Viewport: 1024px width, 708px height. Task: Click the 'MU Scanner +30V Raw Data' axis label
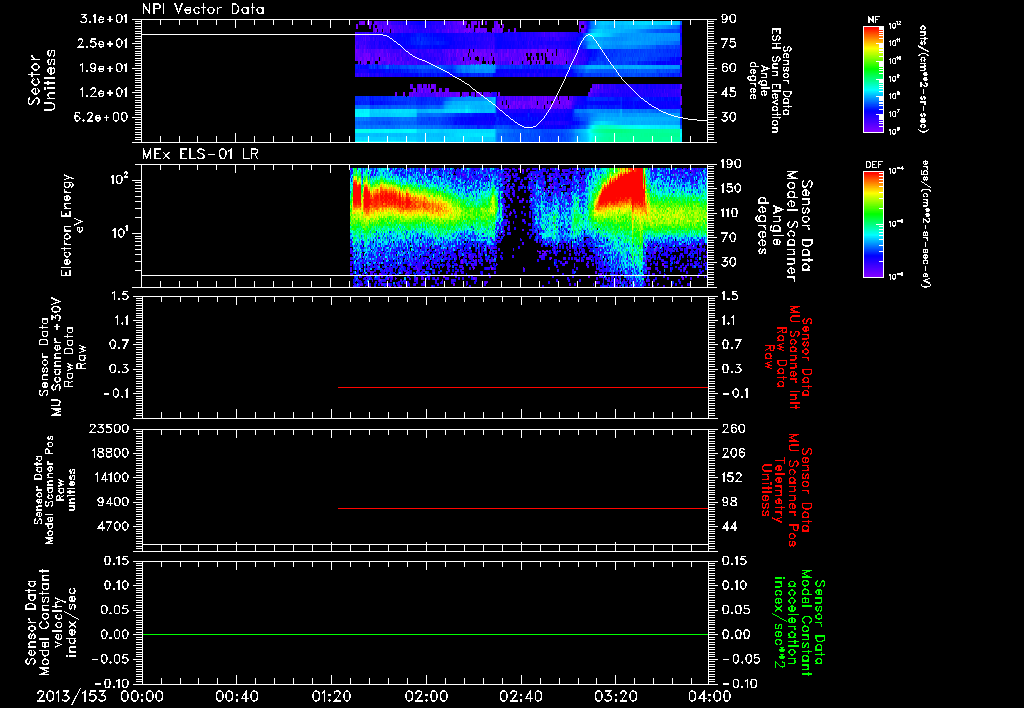[x=62, y=357]
